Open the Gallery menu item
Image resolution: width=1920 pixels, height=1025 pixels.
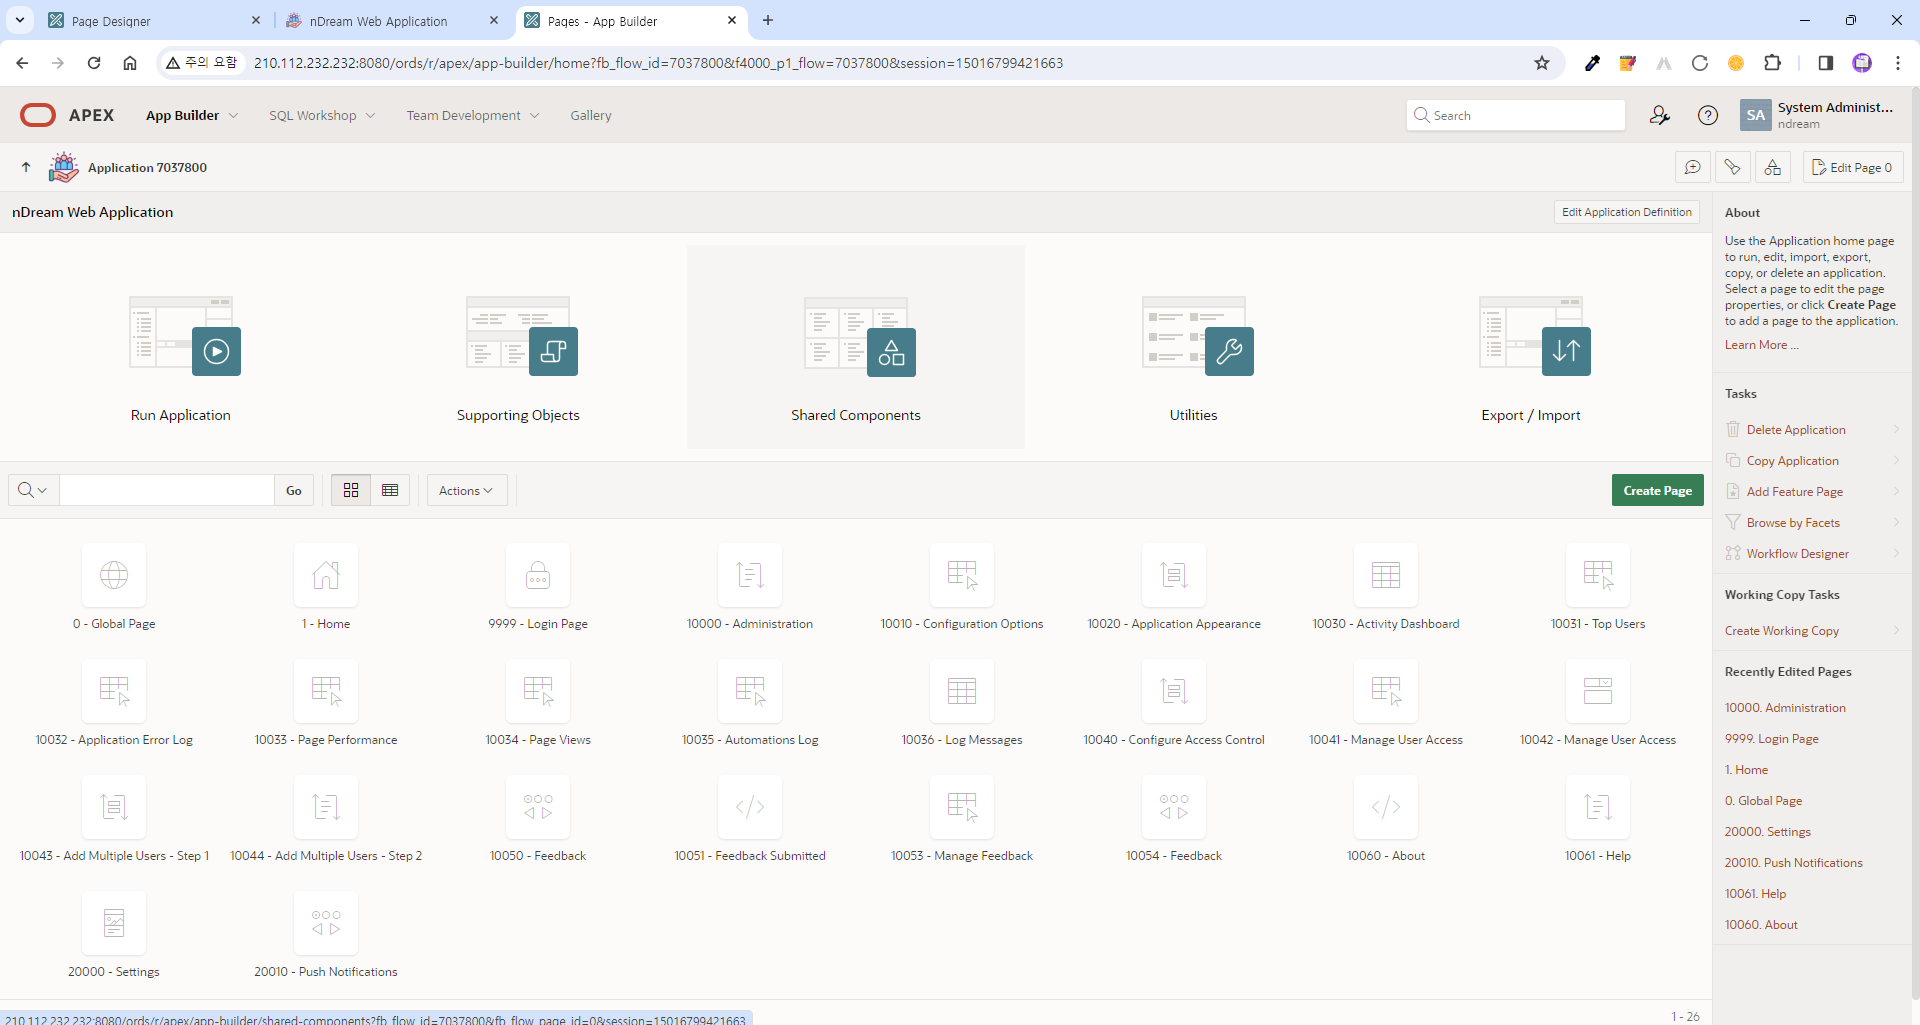(x=591, y=115)
